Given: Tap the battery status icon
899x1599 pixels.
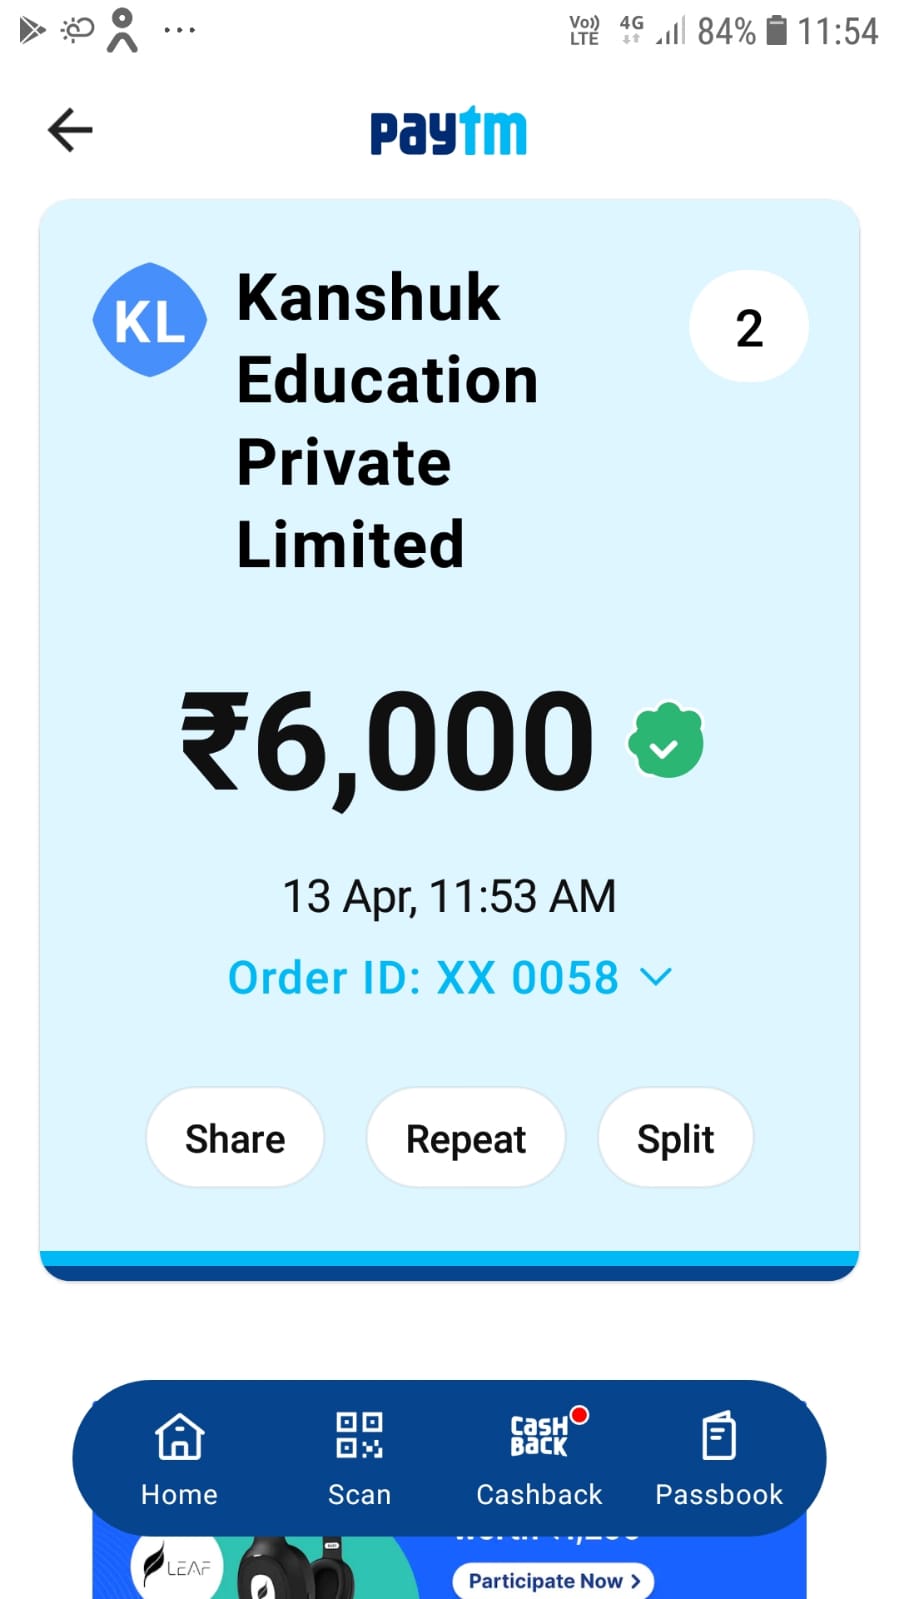Looking at the screenshot, I should point(776,30).
